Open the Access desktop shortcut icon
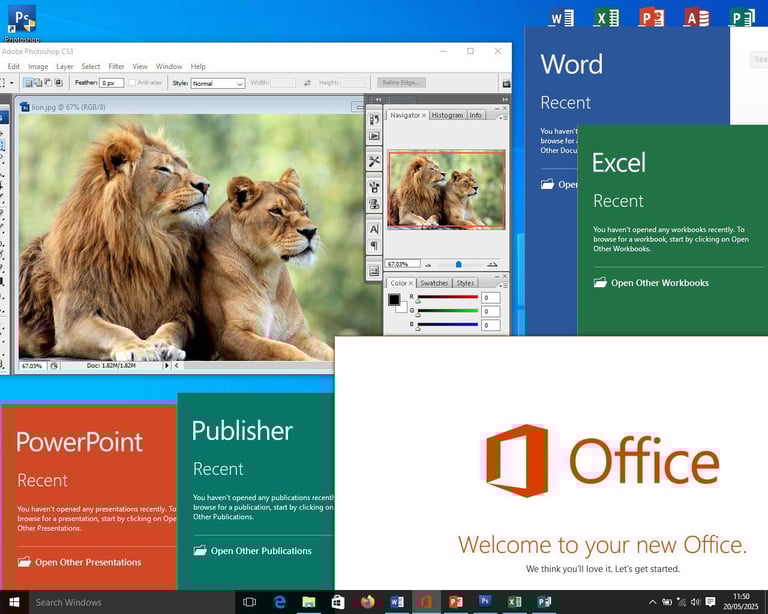This screenshot has height=614, width=768. pyautogui.click(x=696, y=18)
